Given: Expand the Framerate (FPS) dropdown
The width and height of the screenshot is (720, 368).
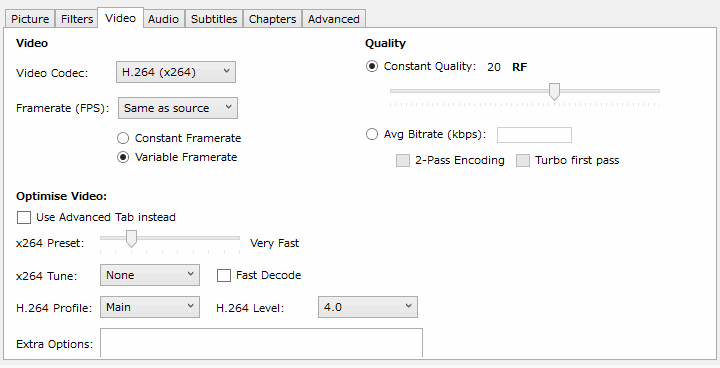Looking at the screenshot, I should coord(178,108).
